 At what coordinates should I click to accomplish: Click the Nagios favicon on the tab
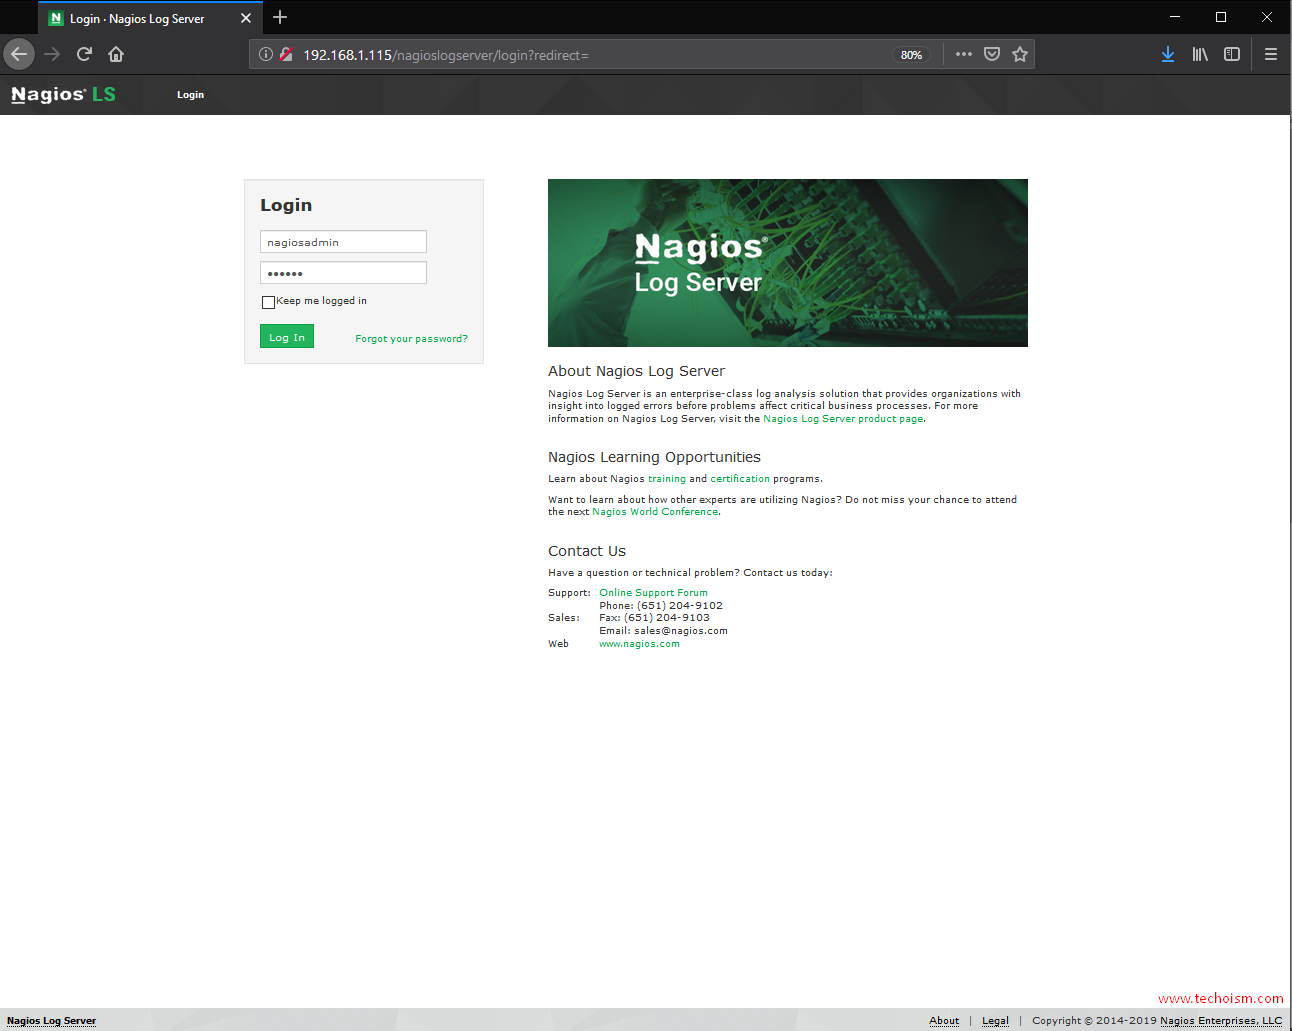point(56,18)
